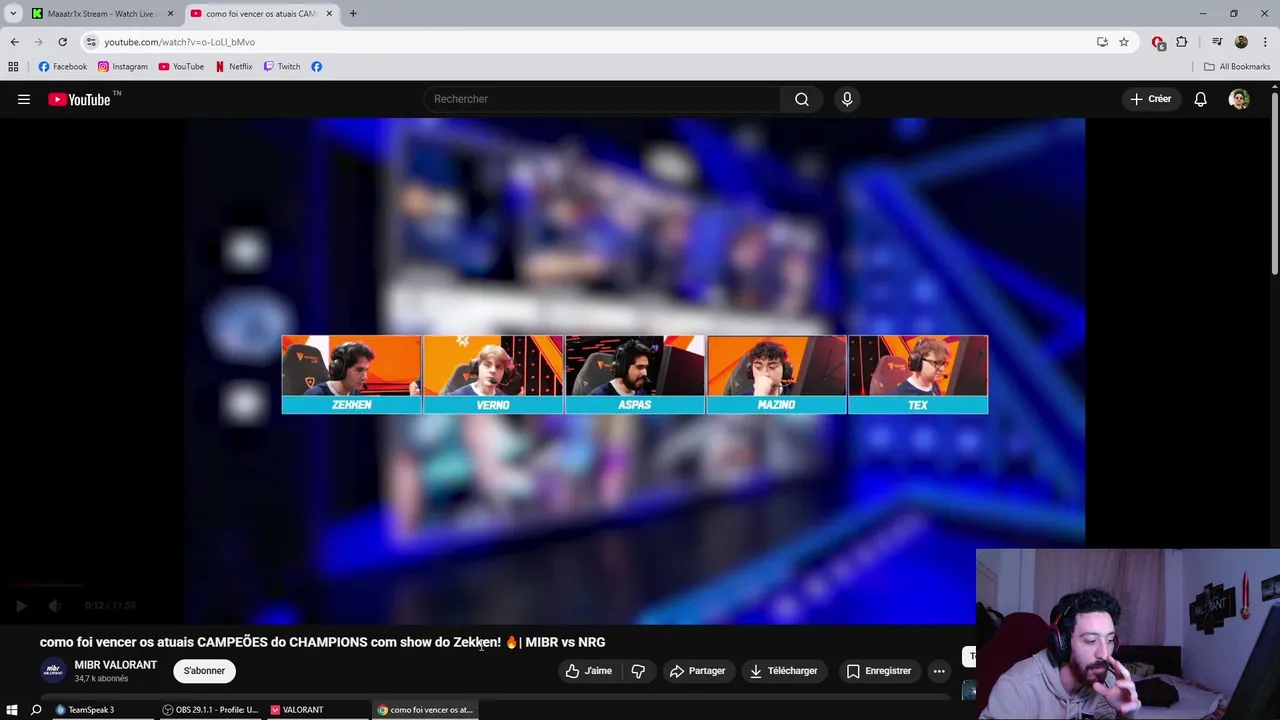
Task: Open the MIBR VALORANT channel name link
Action: [x=115, y=665]
